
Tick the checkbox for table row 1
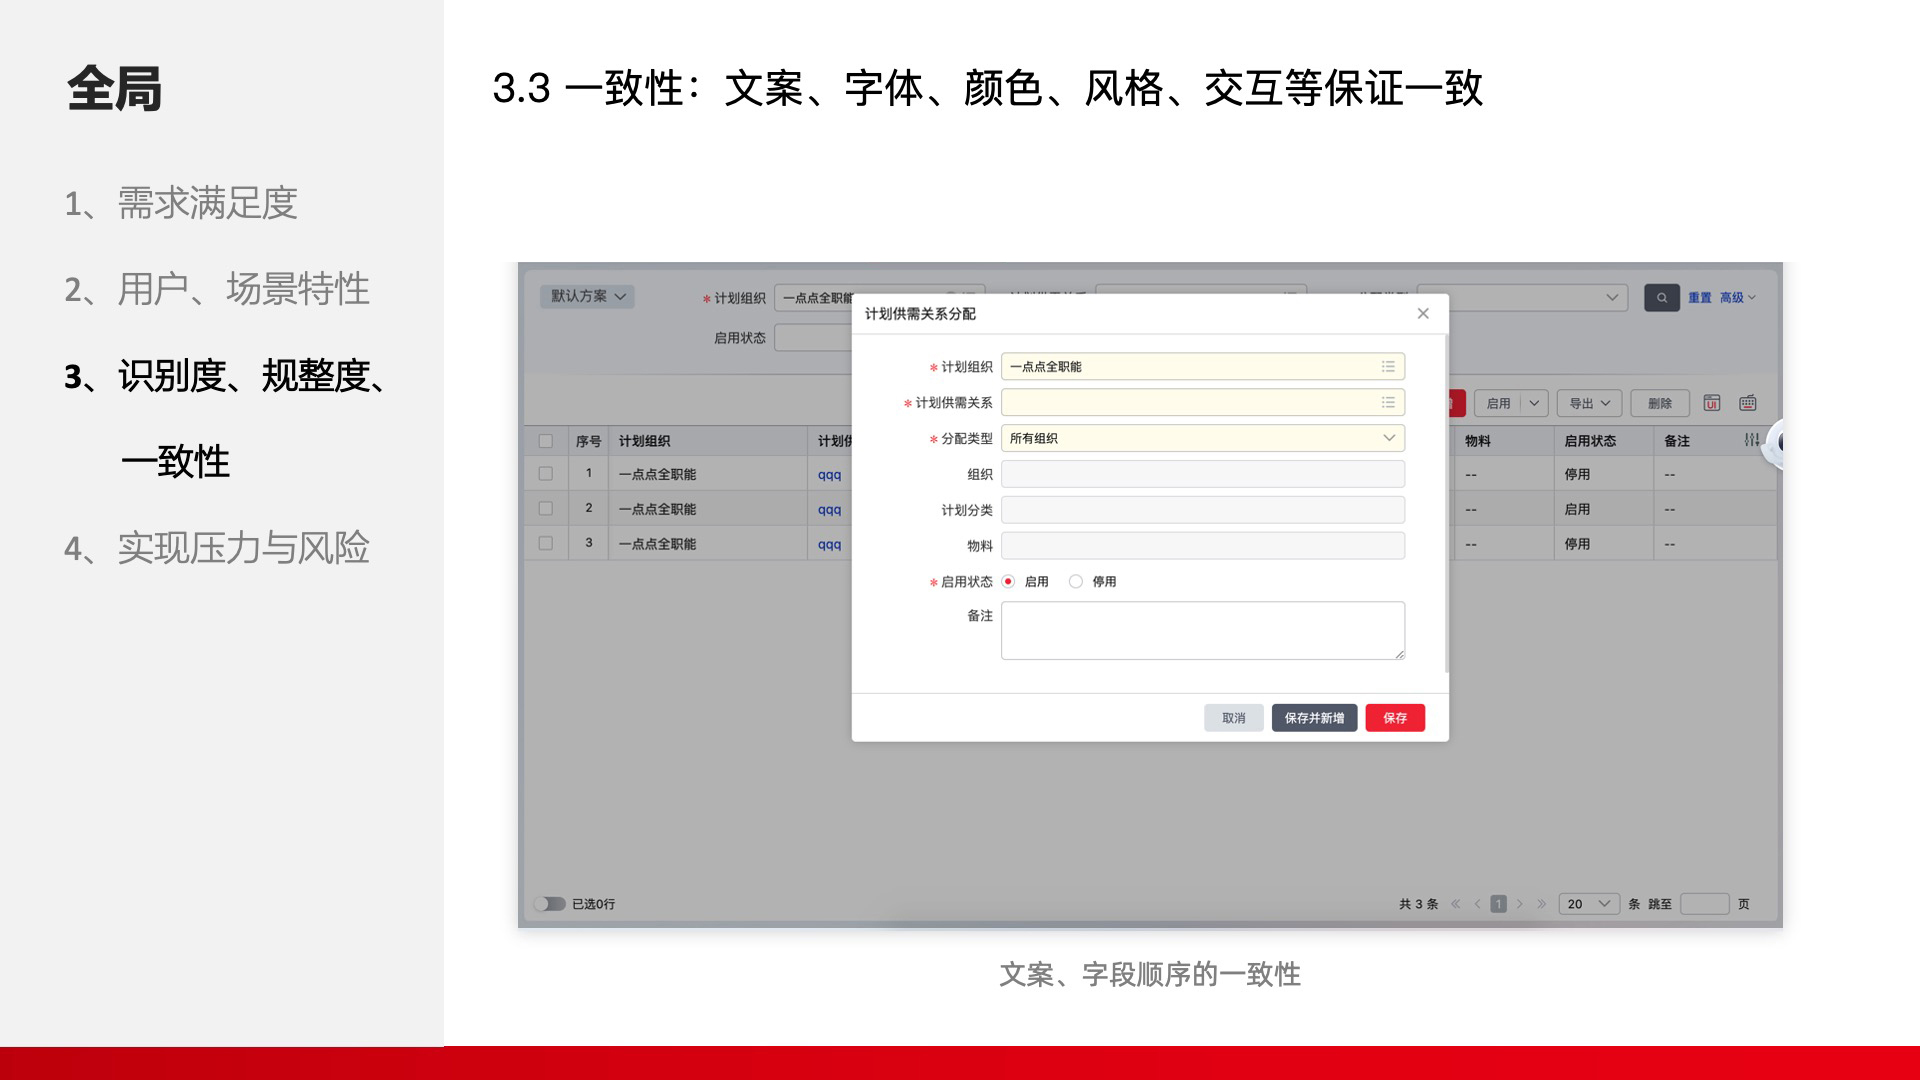coord(546,474)
